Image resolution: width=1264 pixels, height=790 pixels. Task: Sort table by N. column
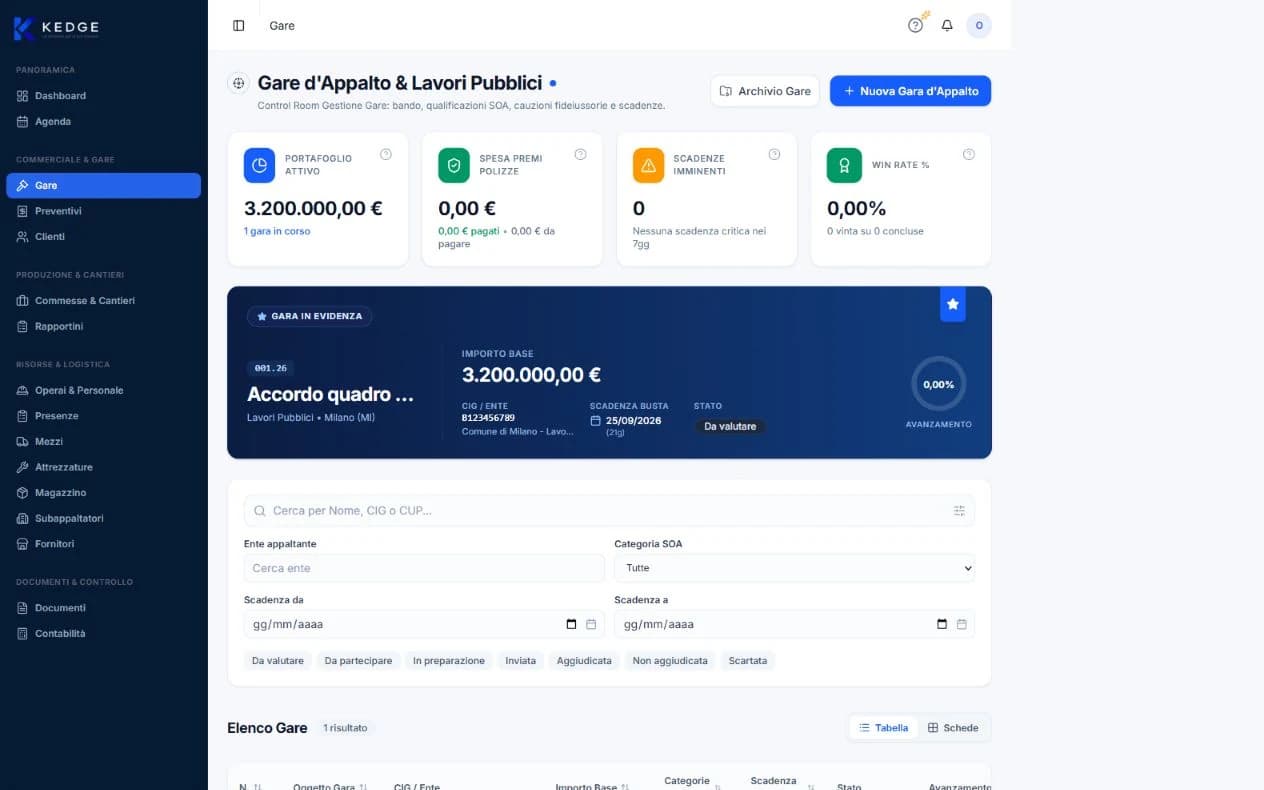pos(249,786)
